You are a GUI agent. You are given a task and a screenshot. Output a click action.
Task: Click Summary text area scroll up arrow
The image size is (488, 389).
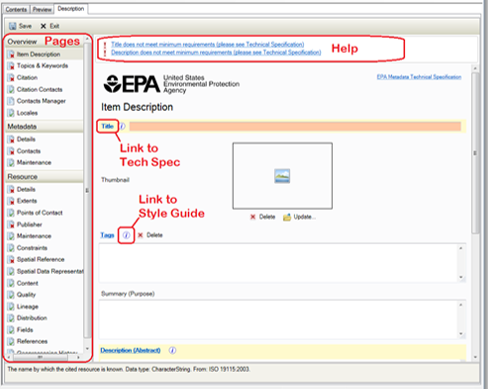click(x=461, y=305)
